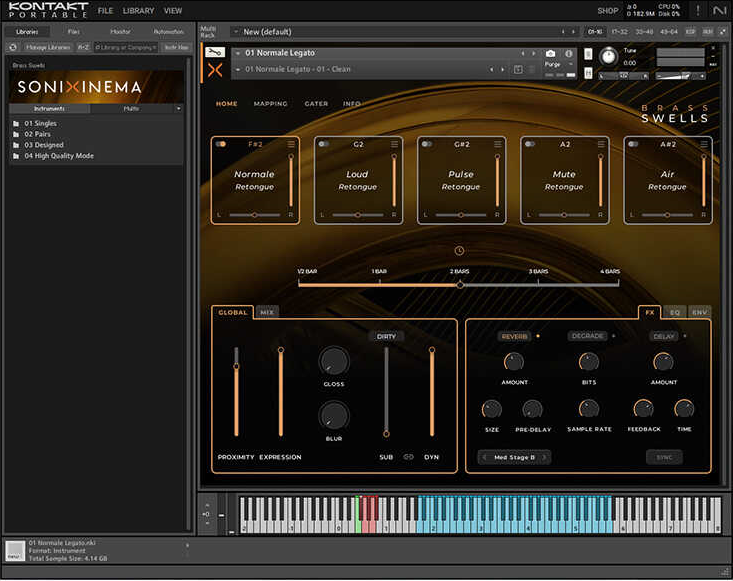Open the LIBRARY menu

click(138, 10)
